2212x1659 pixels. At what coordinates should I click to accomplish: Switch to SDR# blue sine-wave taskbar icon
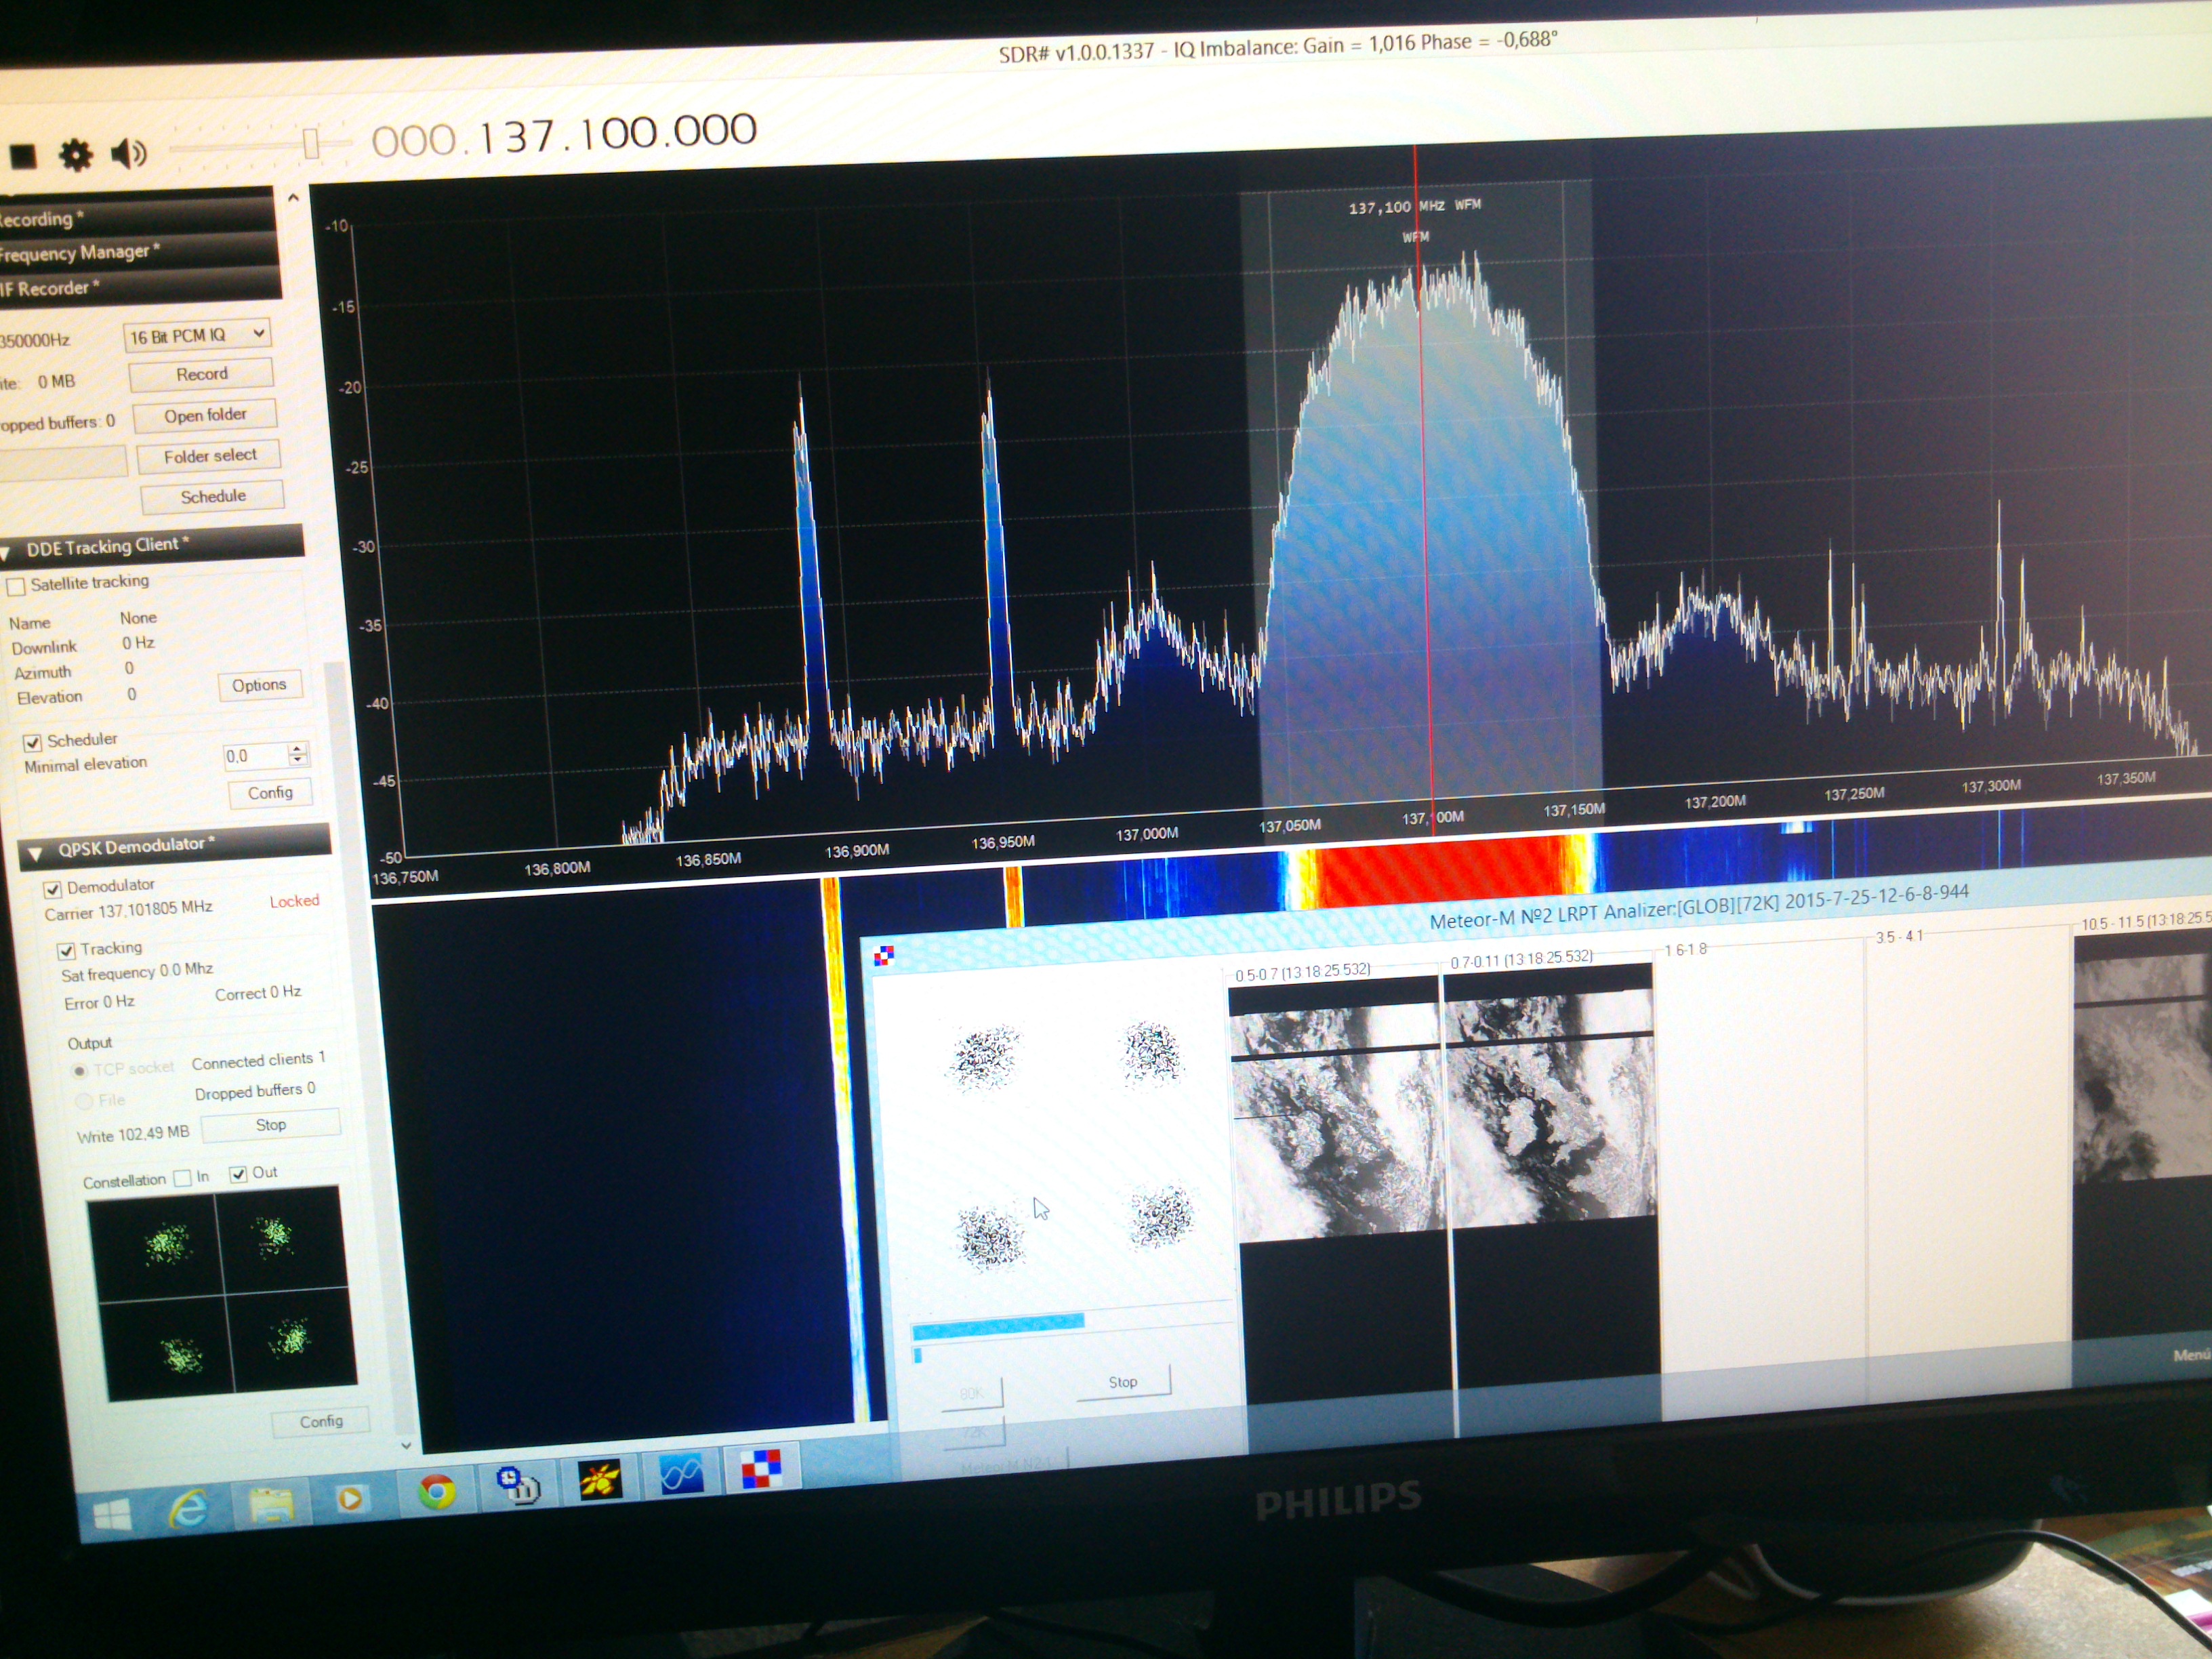[x=681, y=1474]
